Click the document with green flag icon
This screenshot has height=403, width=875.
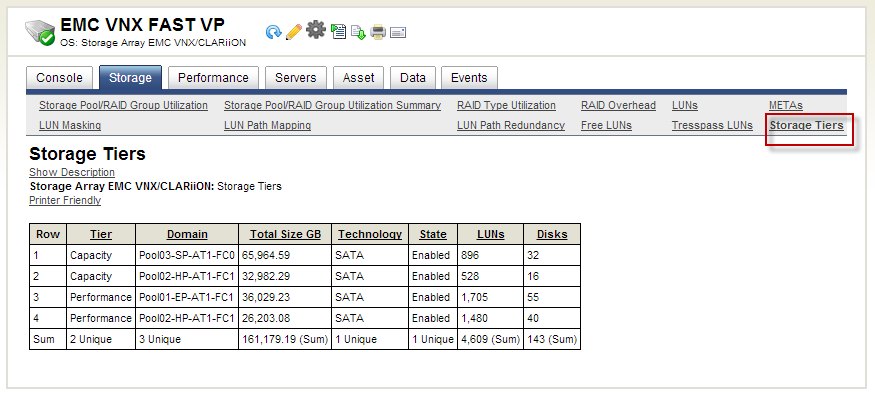338,31
